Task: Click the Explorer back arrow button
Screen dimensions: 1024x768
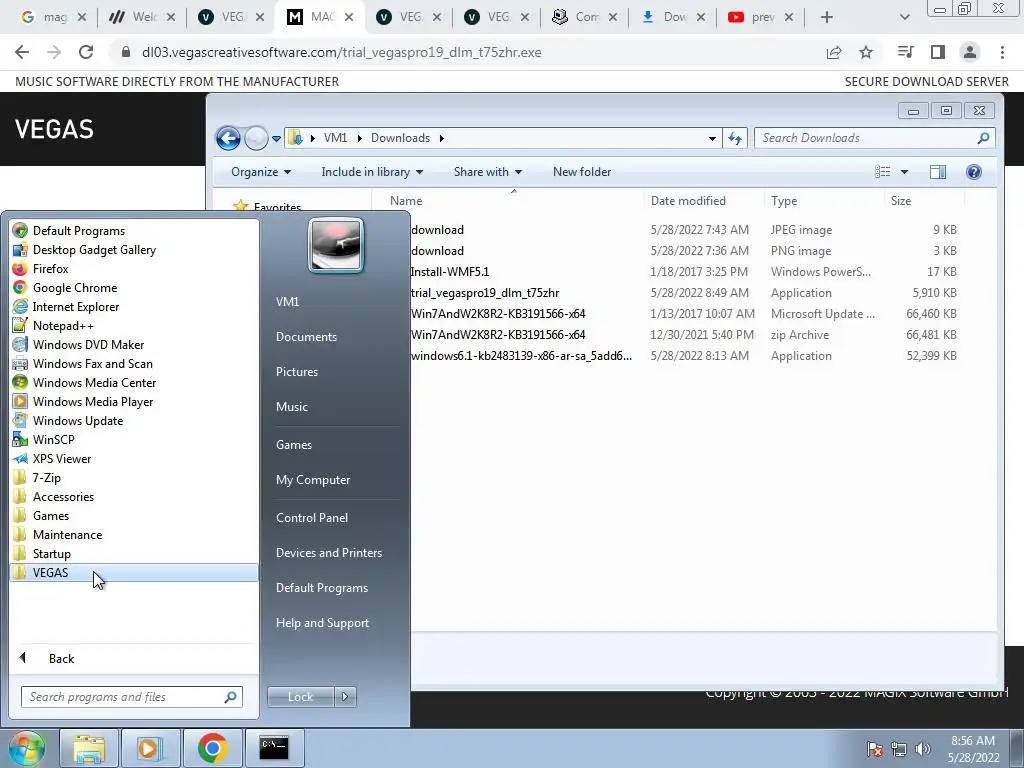Action: coord(228,138)
